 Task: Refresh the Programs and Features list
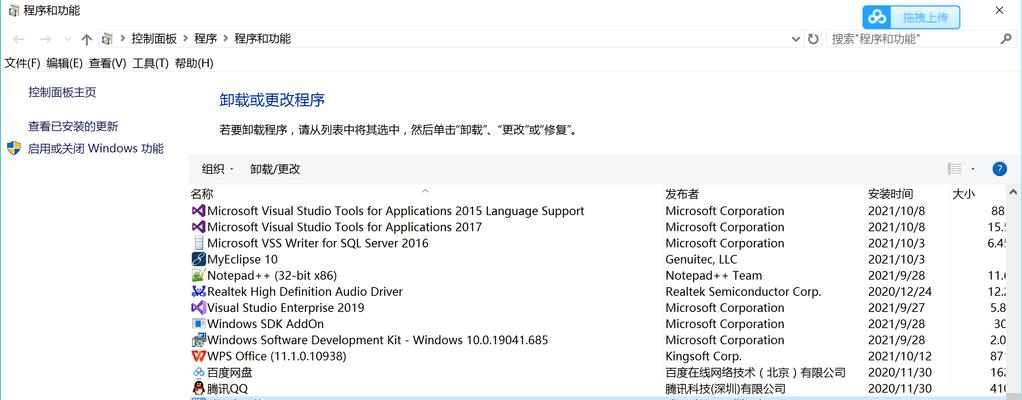pos(813,39)
